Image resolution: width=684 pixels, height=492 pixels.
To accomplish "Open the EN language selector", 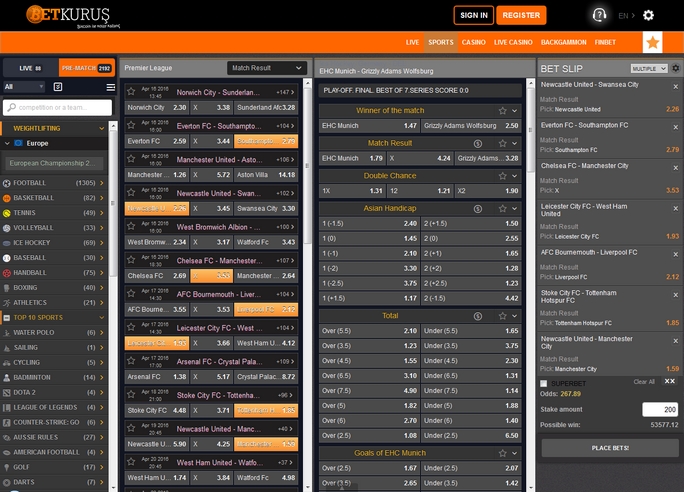I will tap(626, 16).
